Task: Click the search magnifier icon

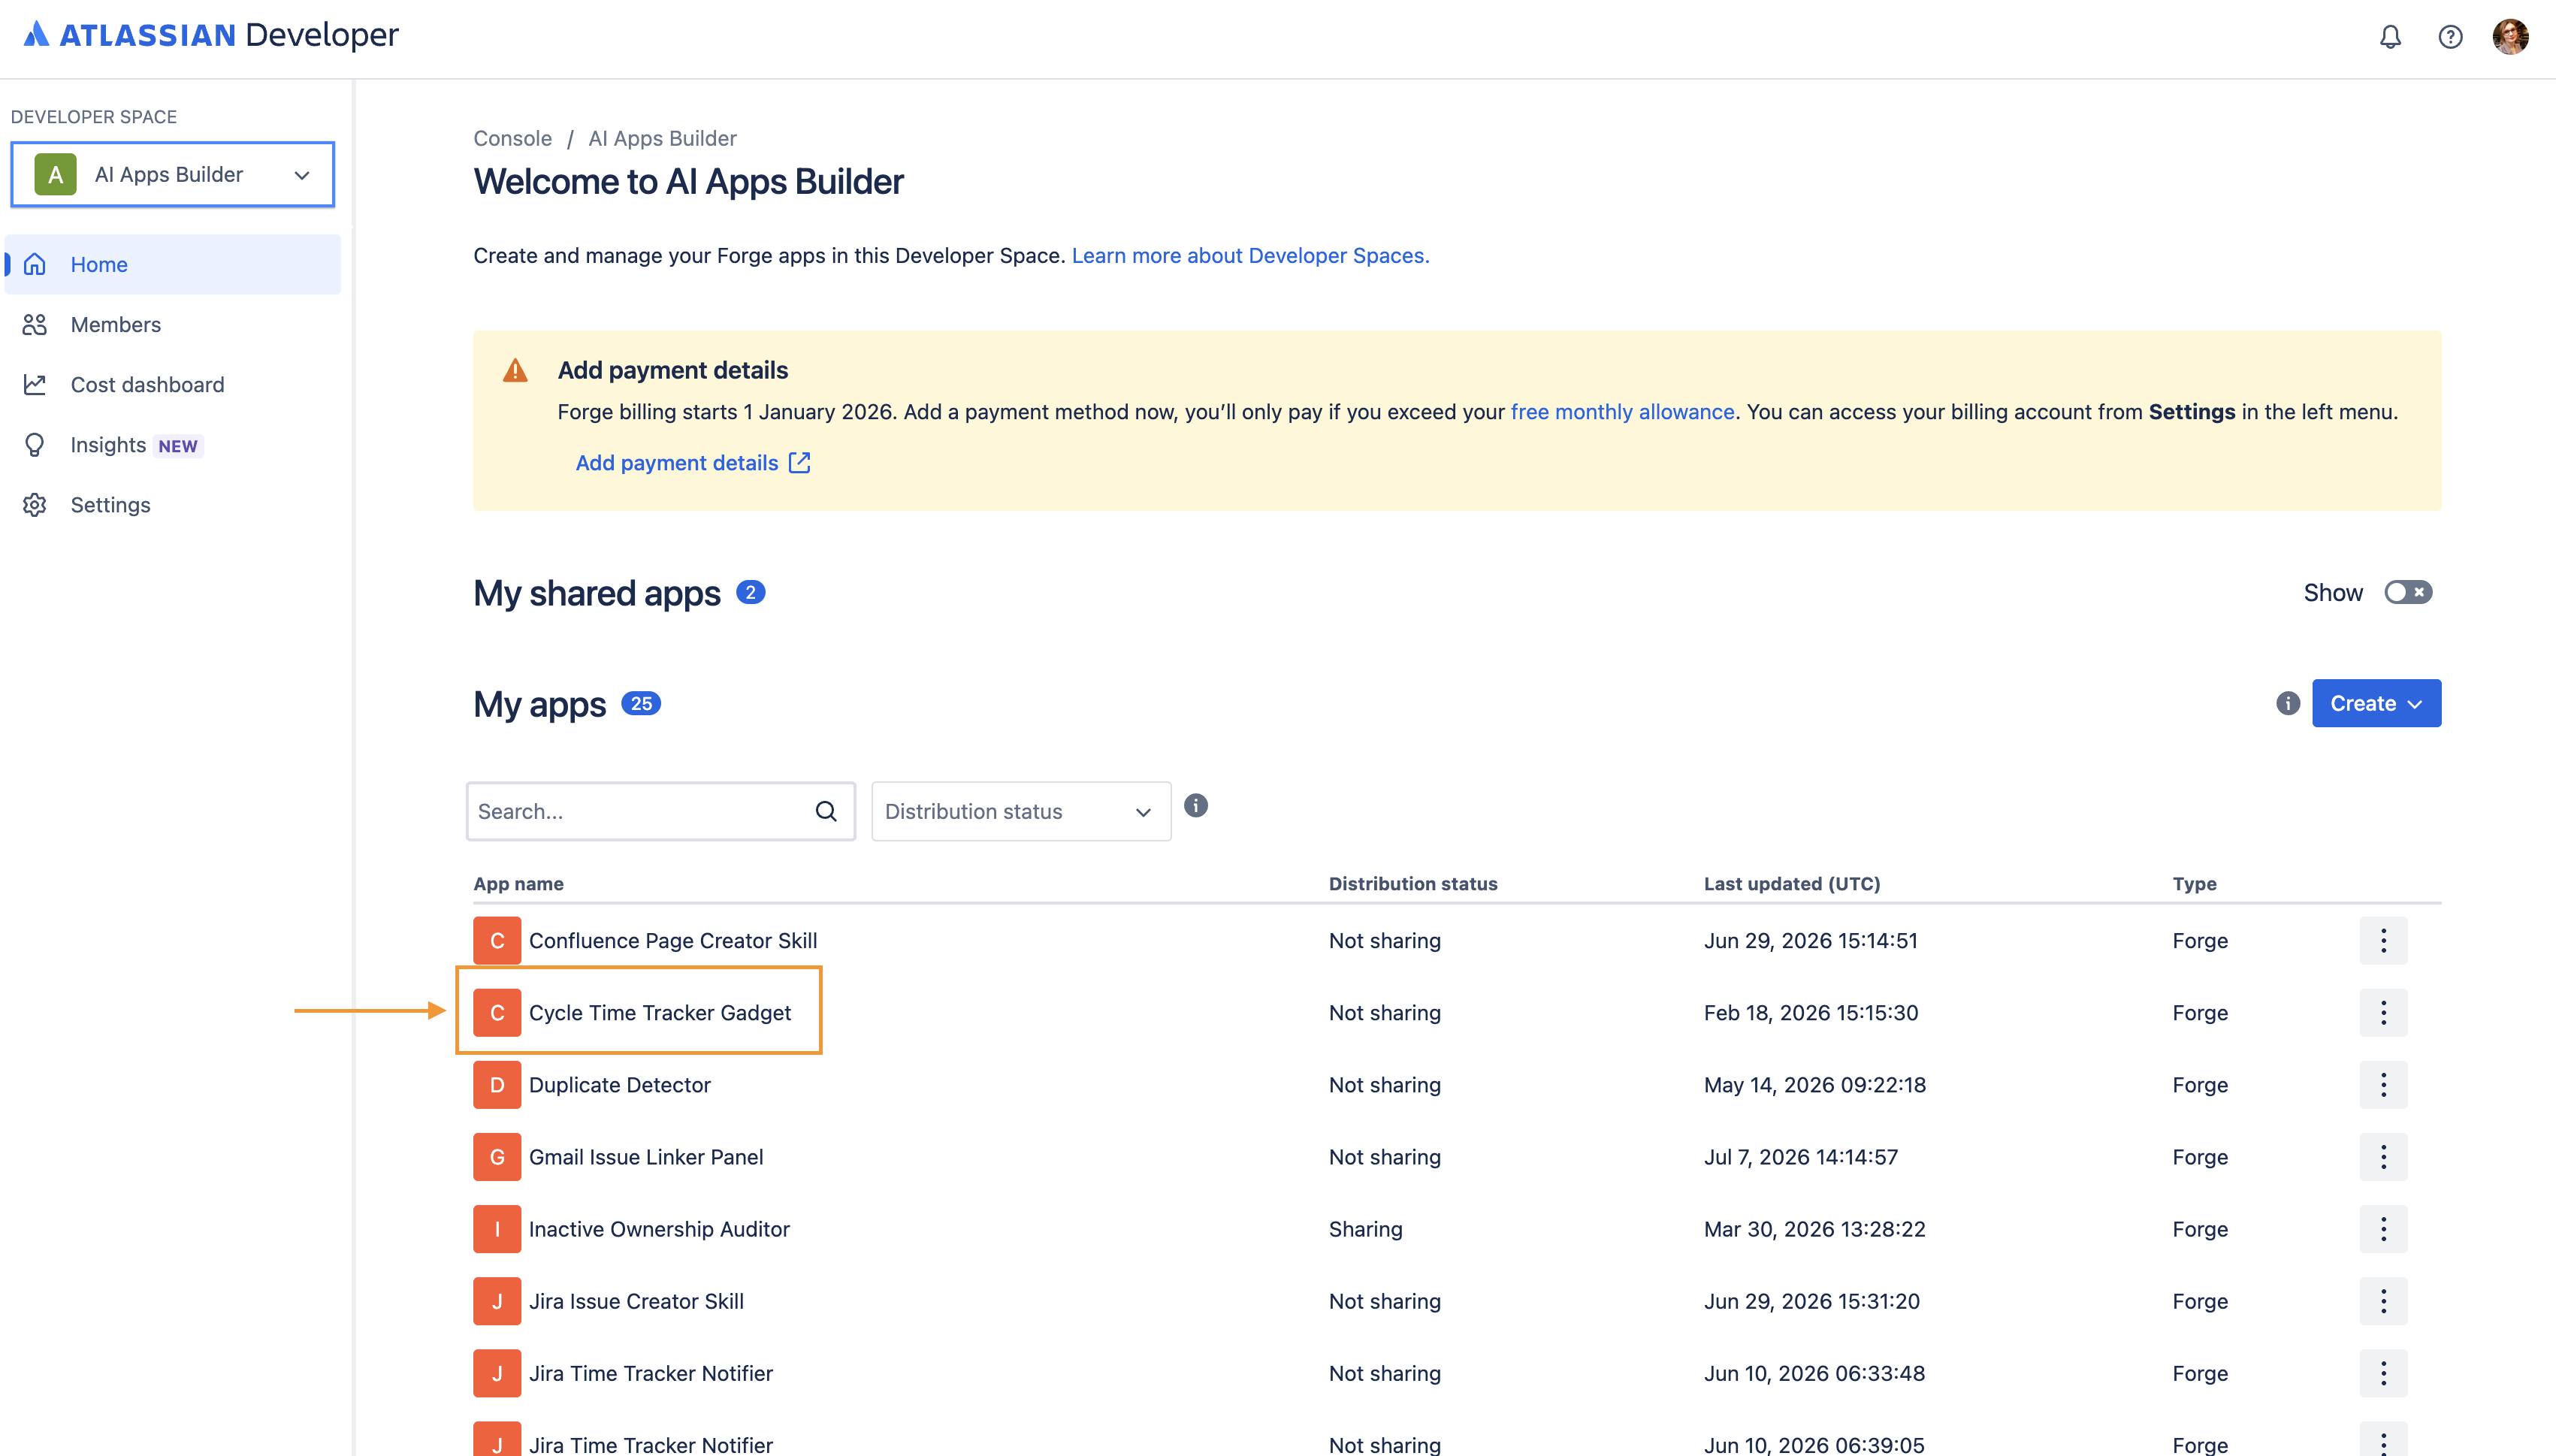Action: pos(826,811)
